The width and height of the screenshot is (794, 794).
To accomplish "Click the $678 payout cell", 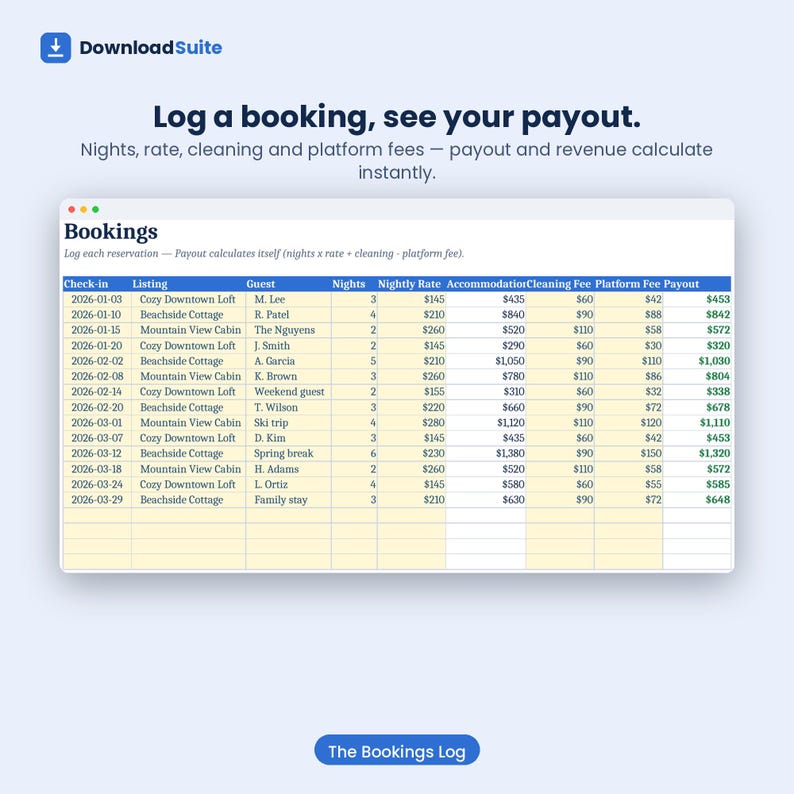I will (x=697, y=407).
